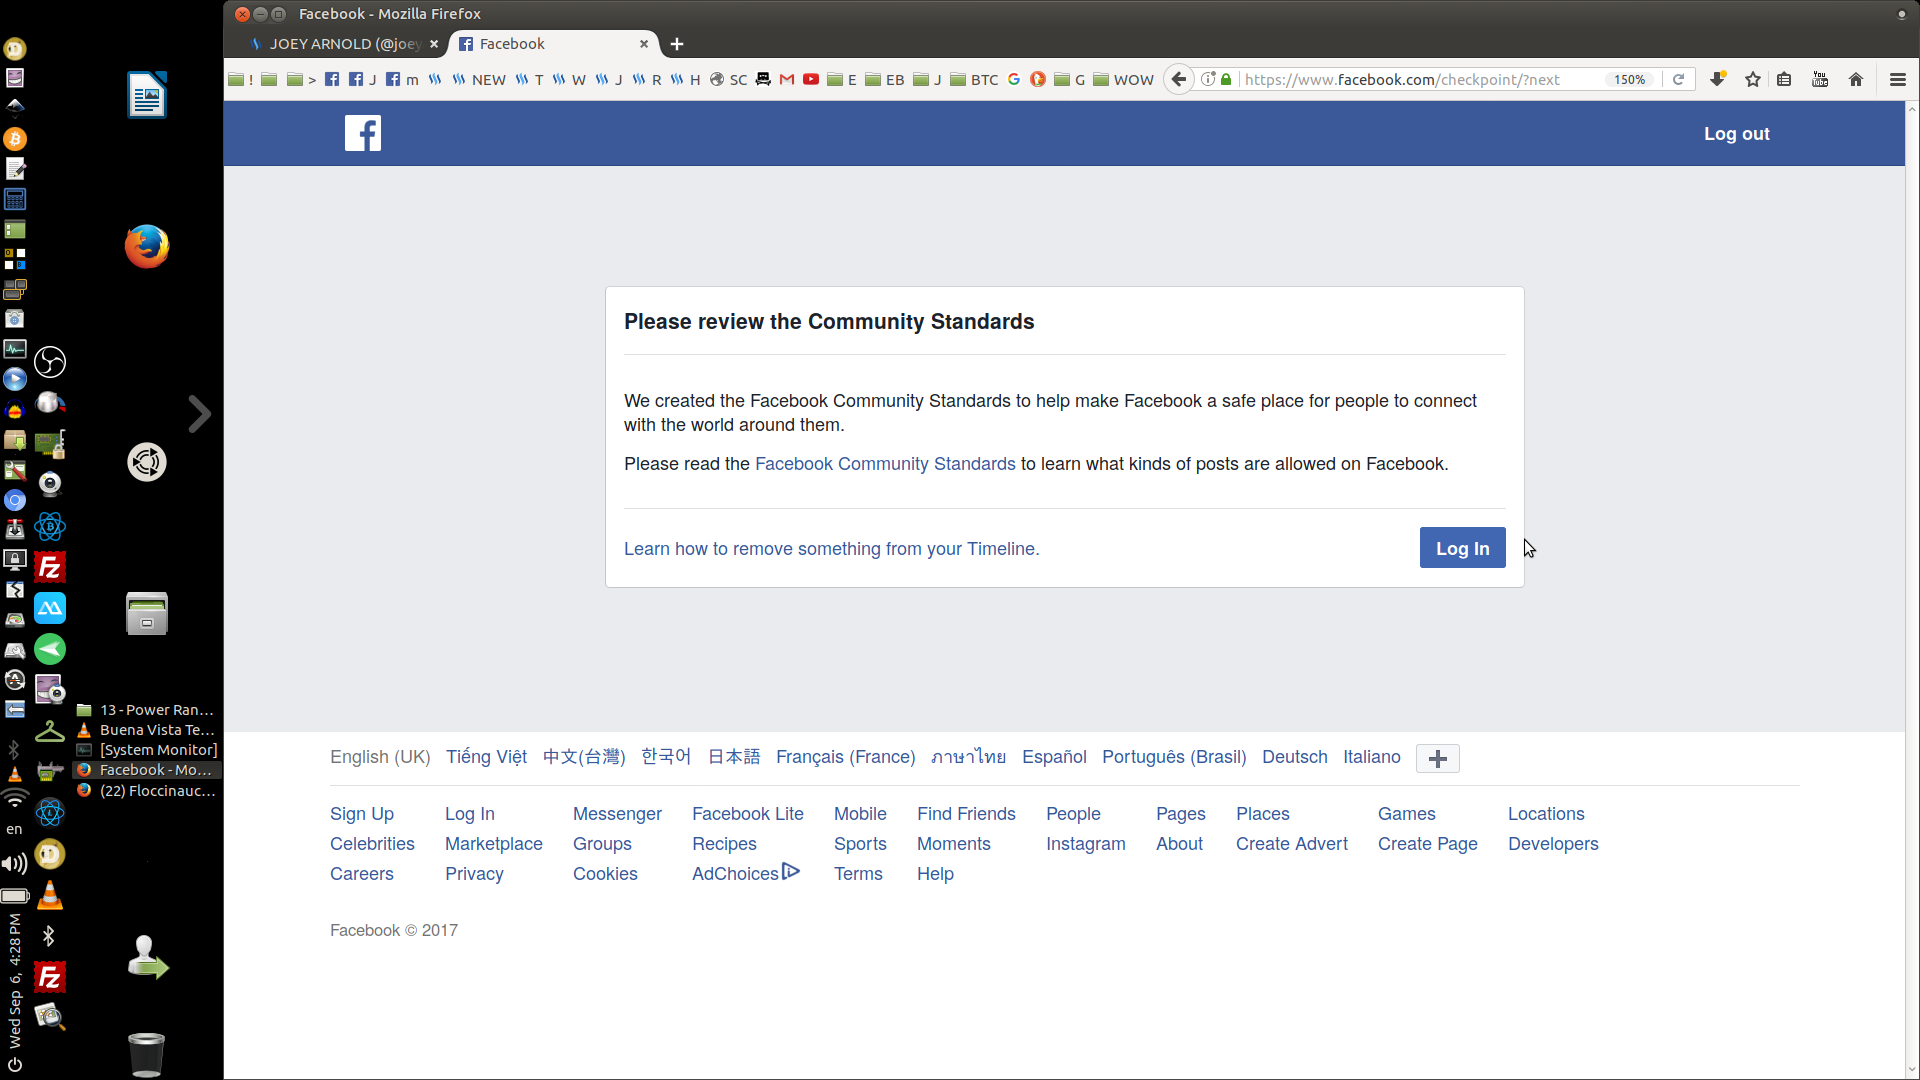Open the downloads arrow in Firefox toolbar
This screenshot has height=1080, width=1920.
click(1718, 80)
